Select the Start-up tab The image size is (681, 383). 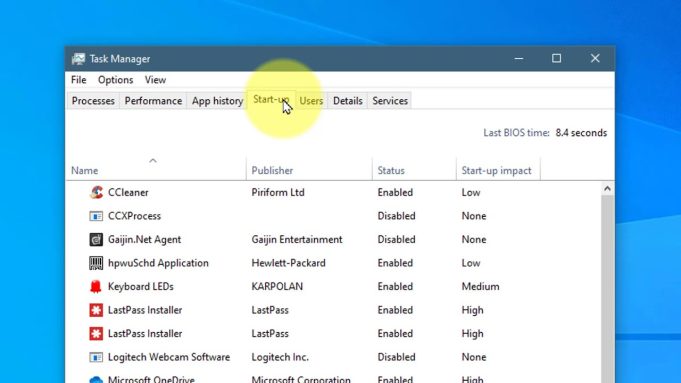click(x=271, y=99)
